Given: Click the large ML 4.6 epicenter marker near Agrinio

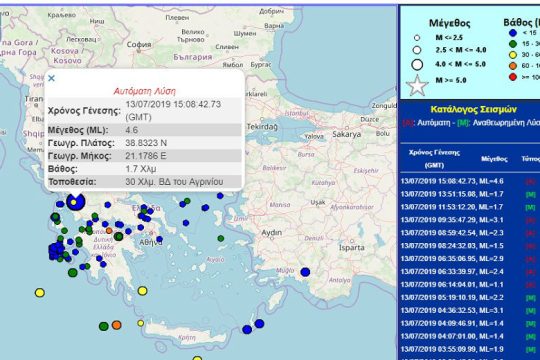Looking at the screenshot, I should 75,202.
